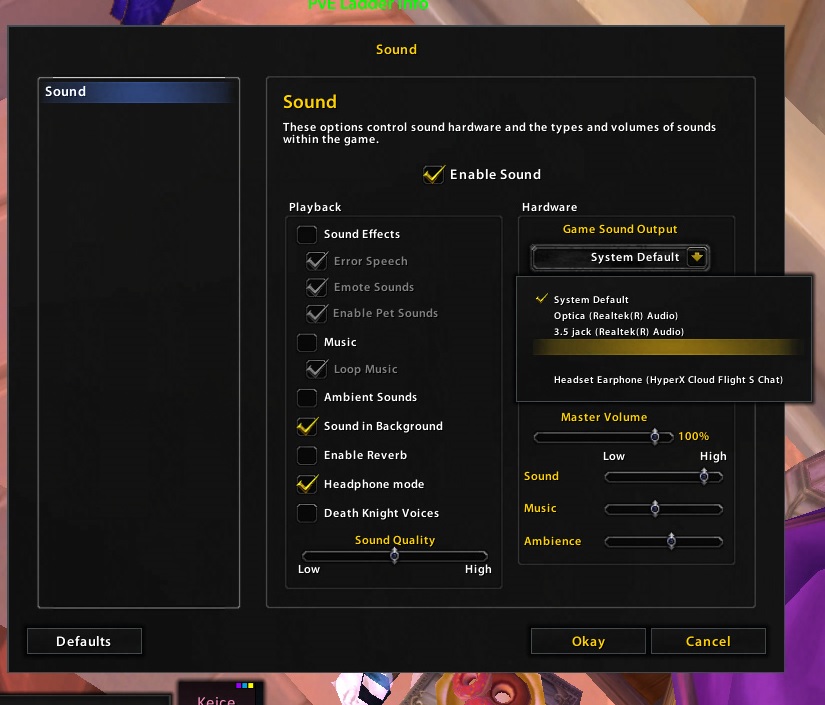The width and height of the screenshot is (825, 705).
Task: Uncheck Headphone mode
Action: point(308,484)
